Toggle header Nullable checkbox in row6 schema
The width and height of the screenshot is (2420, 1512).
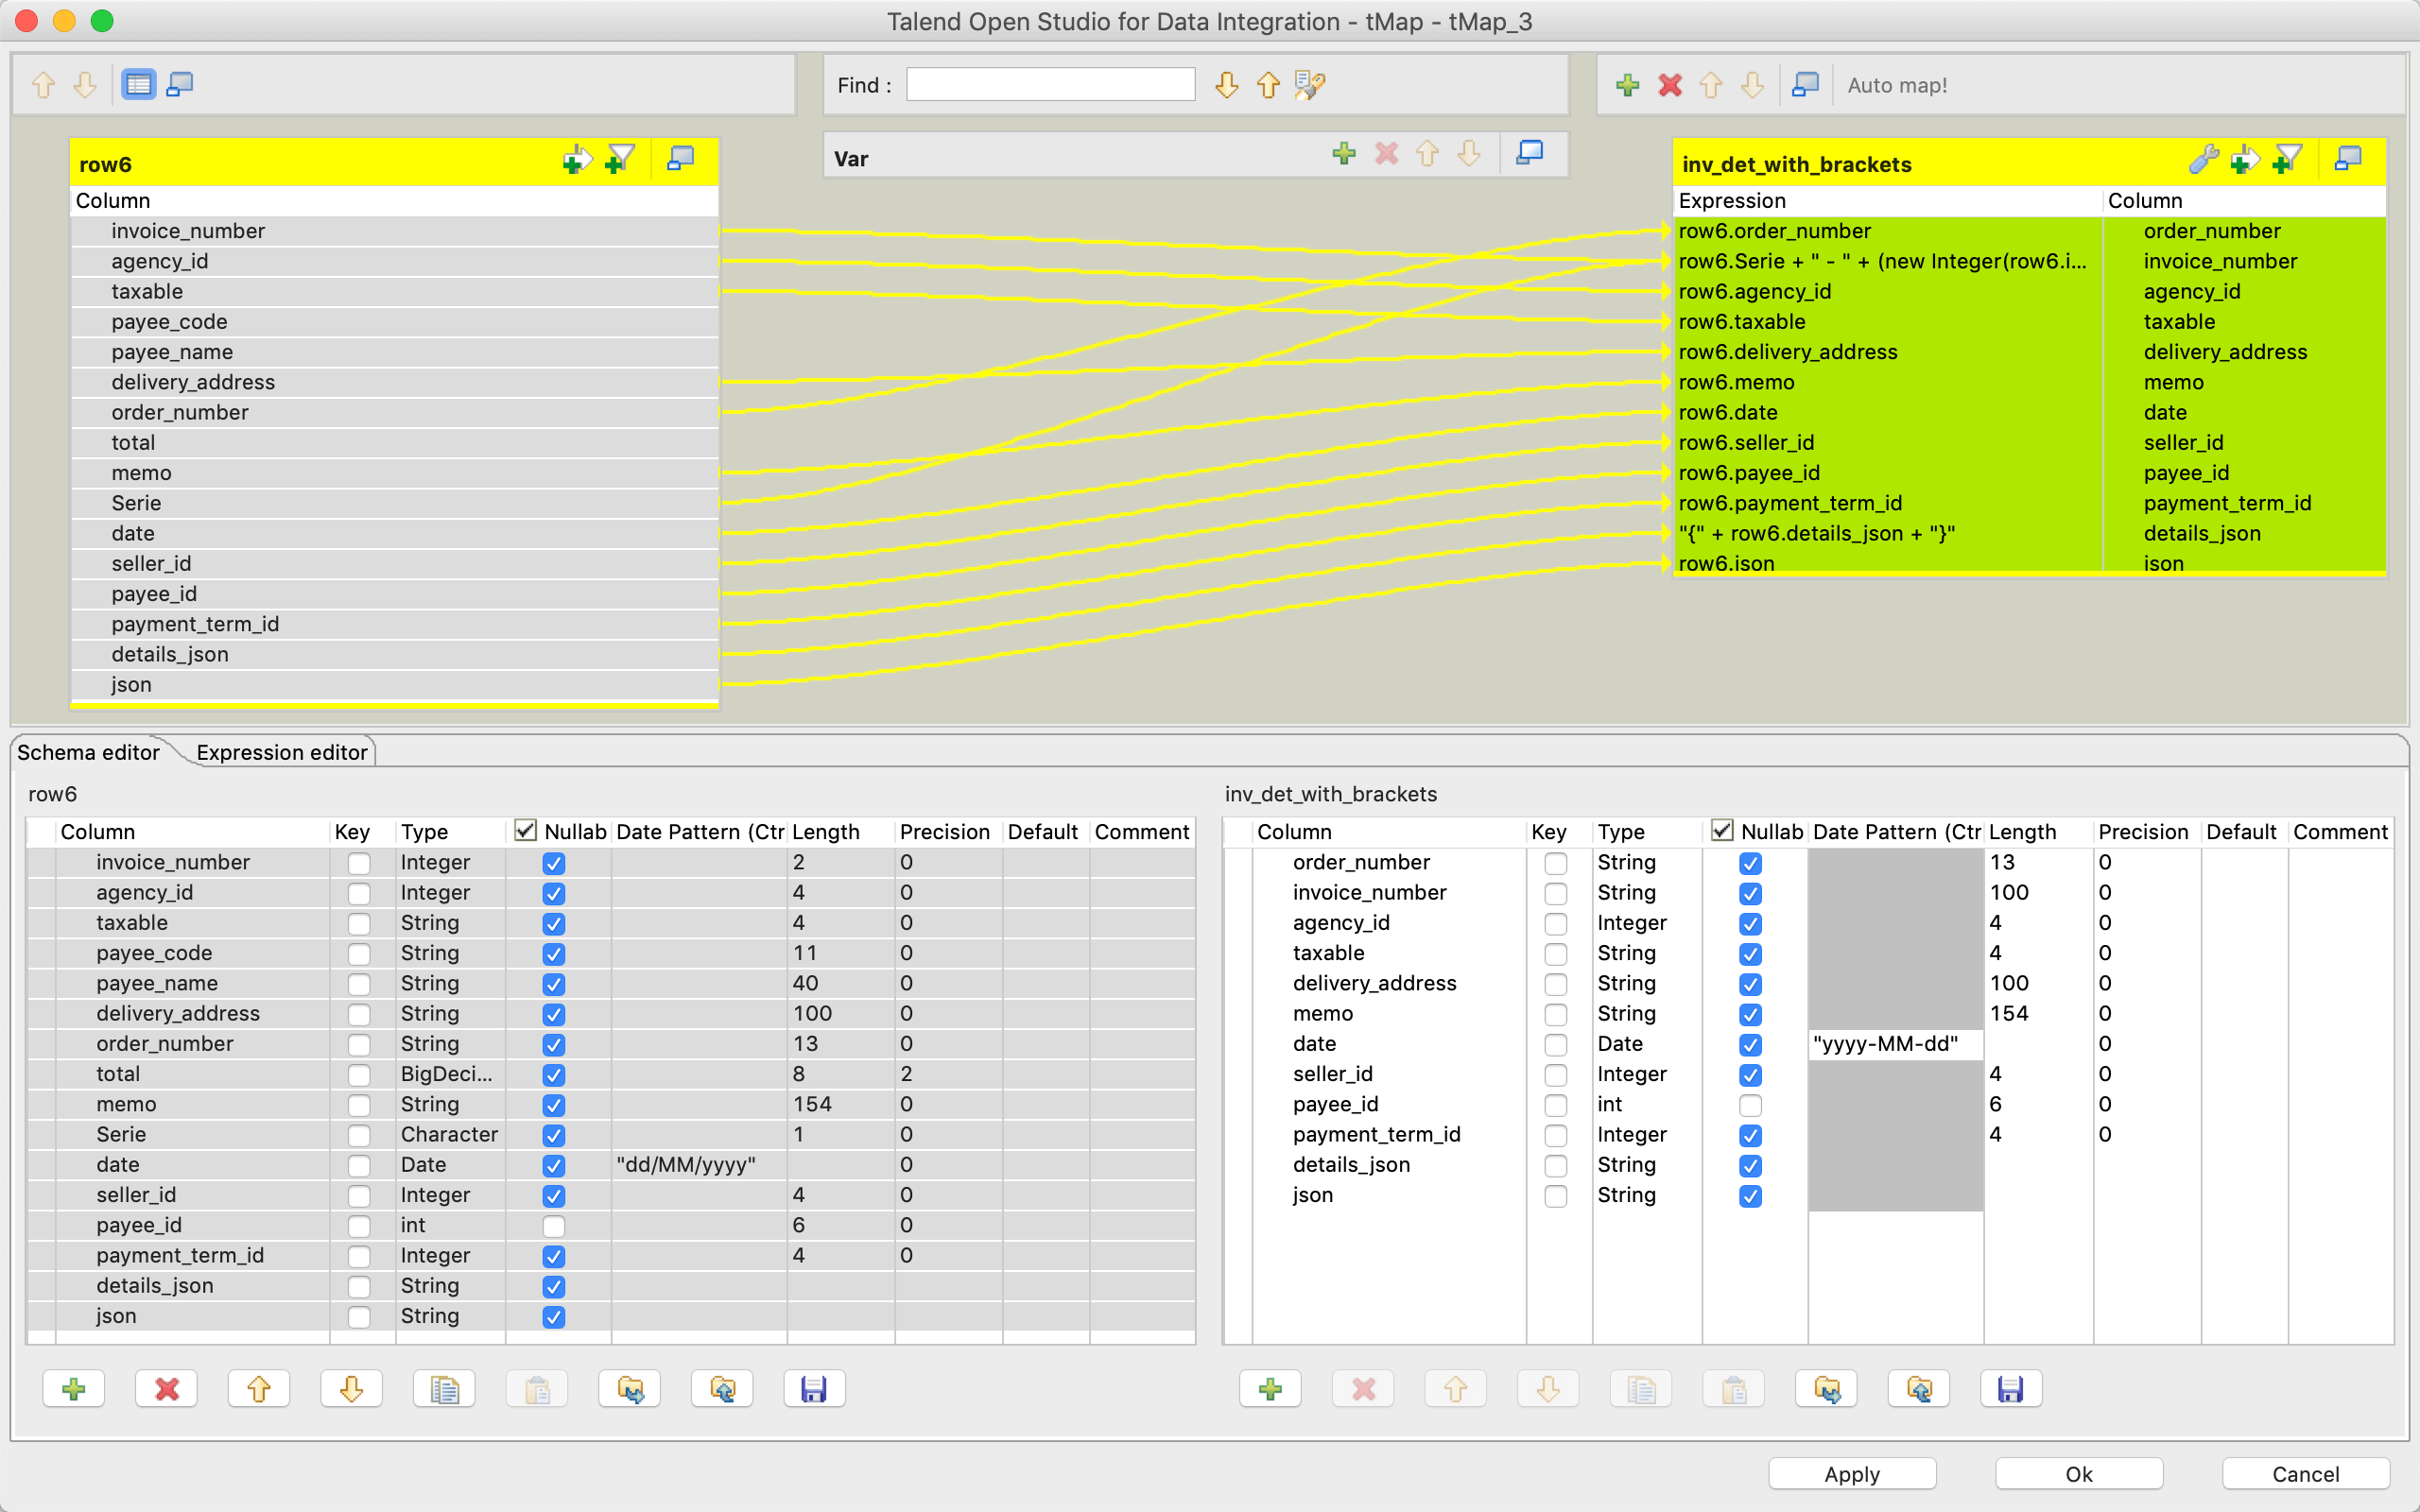pyautogui.click(x=525, y=831)
